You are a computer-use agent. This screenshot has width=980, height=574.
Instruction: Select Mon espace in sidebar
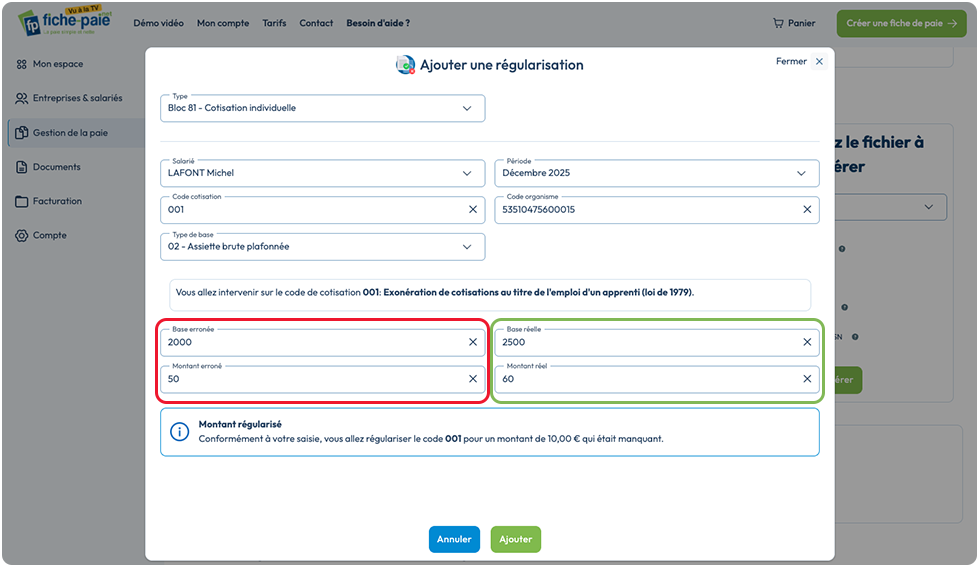pyautogui.click(x=58, y=64)
